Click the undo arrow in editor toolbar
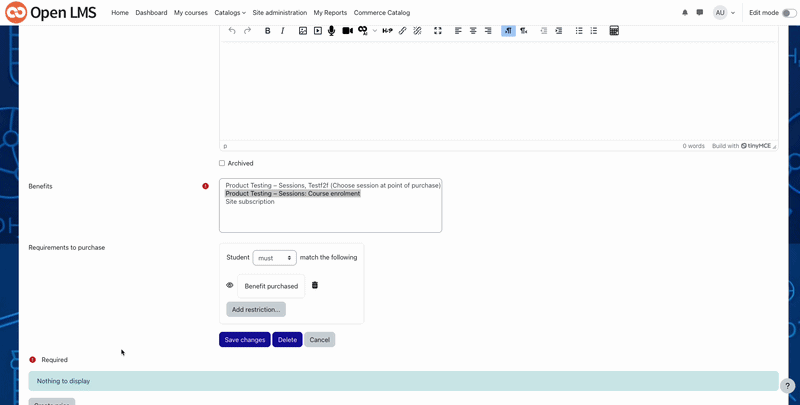The image size is (800, 405). pyautogui.click(x=232, y=31)
